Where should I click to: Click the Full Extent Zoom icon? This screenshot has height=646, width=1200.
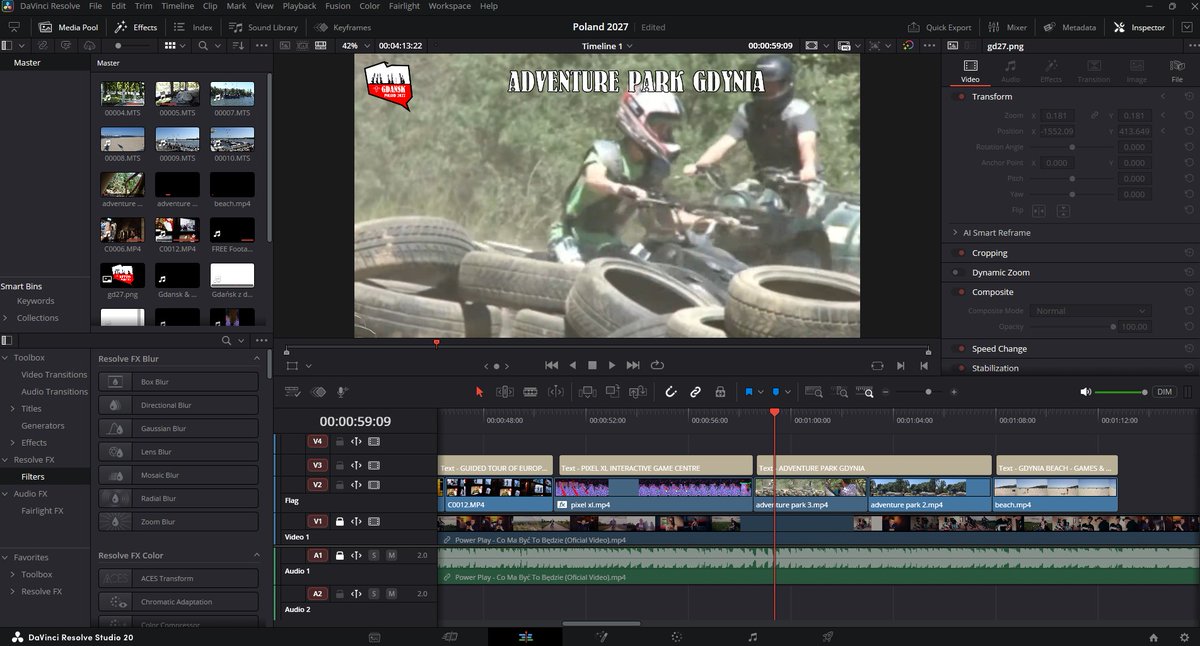[814, 392]
